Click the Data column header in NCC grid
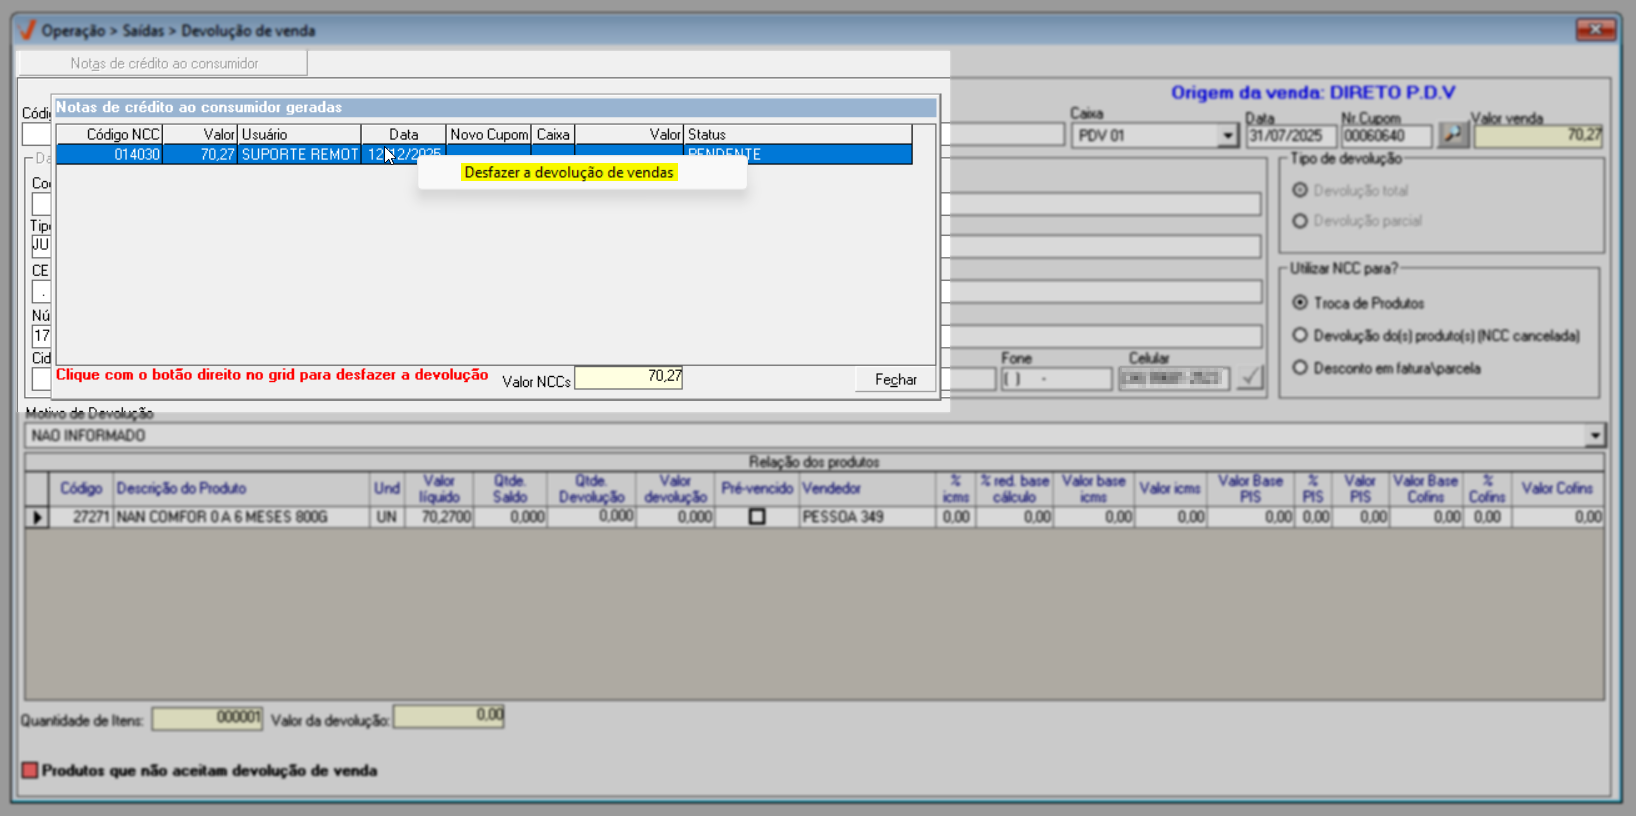This screenshot has height=816, width=1636. click(x=404, y=134)
